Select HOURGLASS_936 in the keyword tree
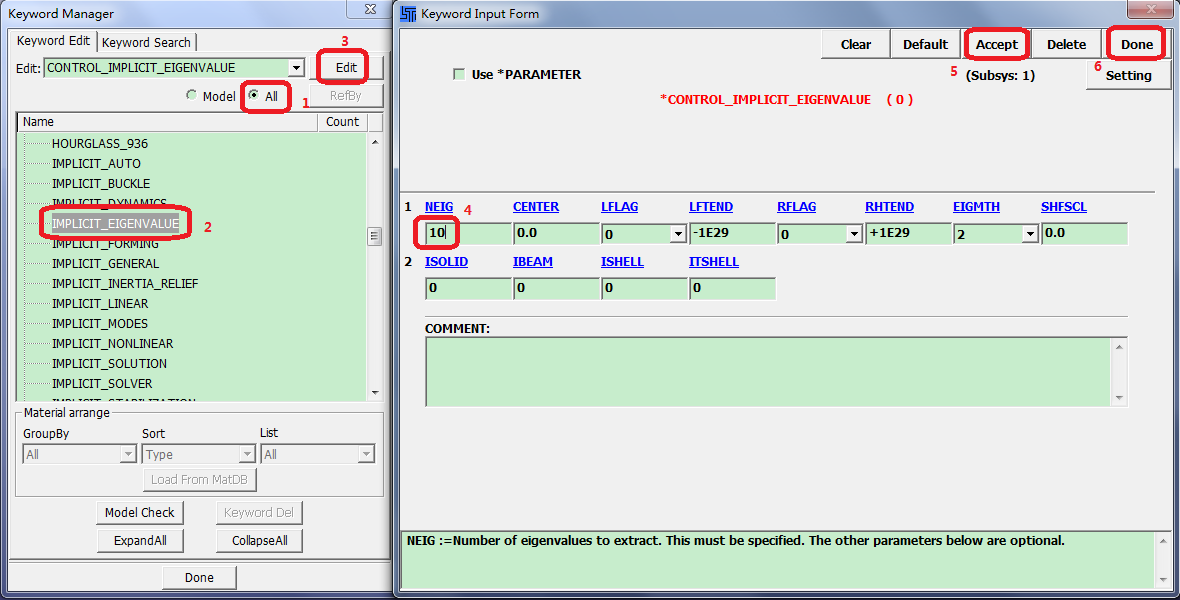Screen dimensions: 1180x600 coord(100,143)
